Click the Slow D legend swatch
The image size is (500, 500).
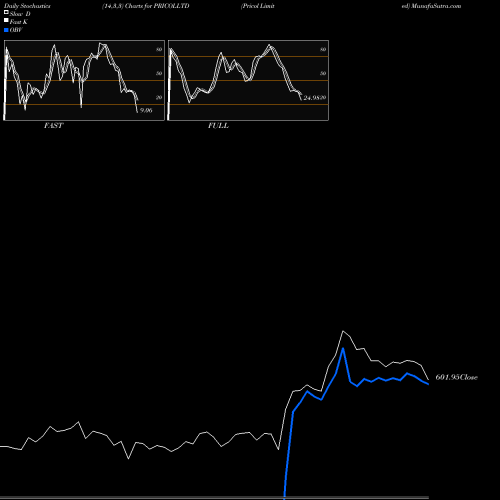6,12
